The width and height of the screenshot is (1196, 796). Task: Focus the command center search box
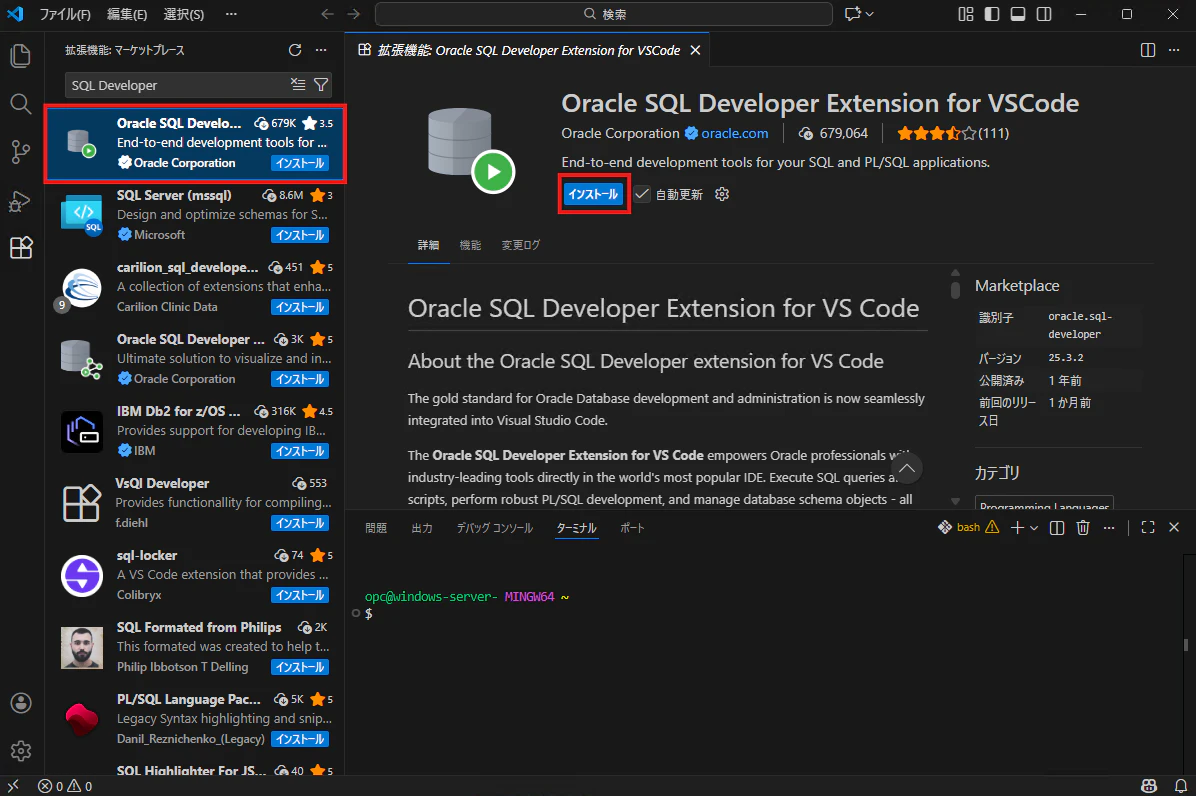[x=603, y=14]
